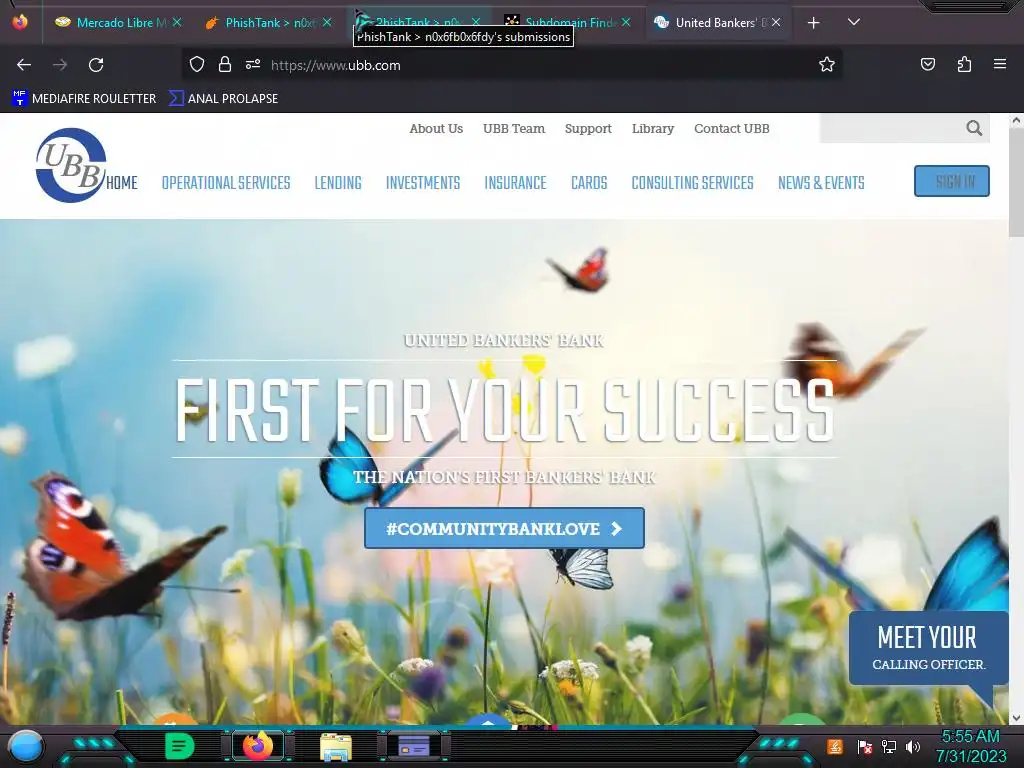Click the page vertical scrollbar thumb
This screenshot has width=1024, height=768.
point(1016,183)
